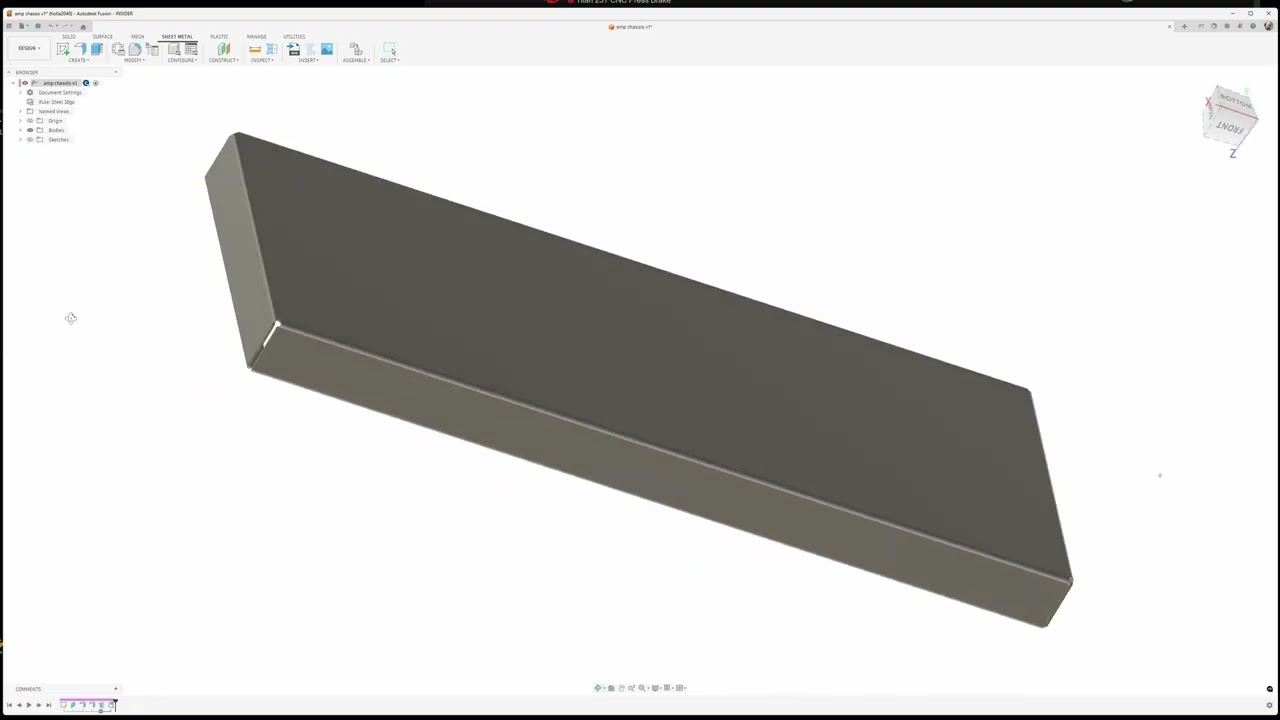Click the Rule: Steel 18ga entry
This screenshot has width=1280, height=720.
(x=56, y=102)
